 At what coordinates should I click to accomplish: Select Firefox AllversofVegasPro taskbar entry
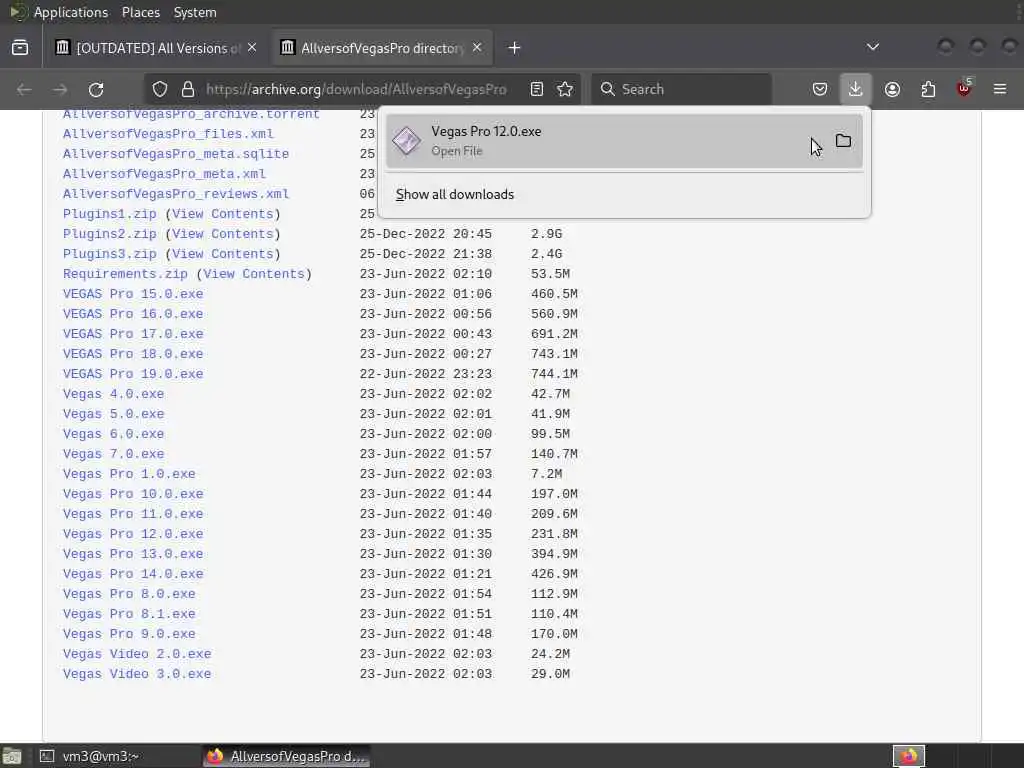(x=286, y=756)
